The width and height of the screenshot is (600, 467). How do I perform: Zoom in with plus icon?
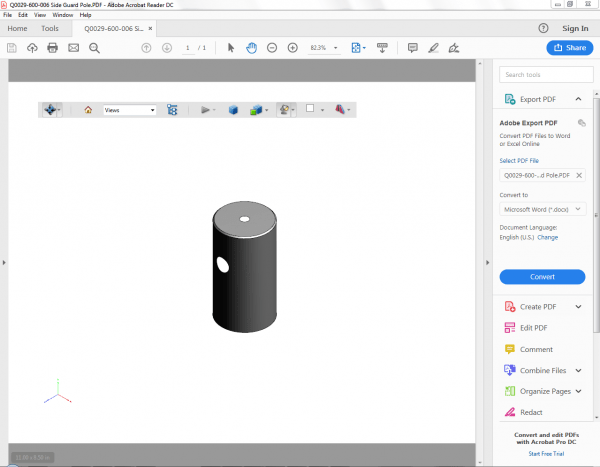coord(293,48)
